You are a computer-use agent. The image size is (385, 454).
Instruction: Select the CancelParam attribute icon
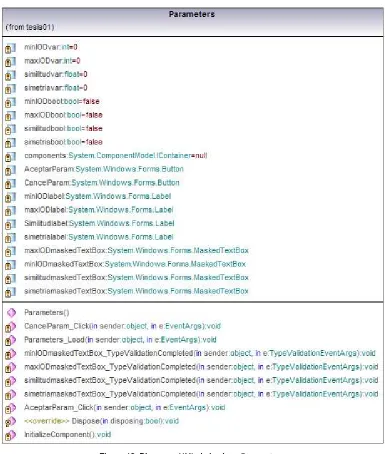10,184
